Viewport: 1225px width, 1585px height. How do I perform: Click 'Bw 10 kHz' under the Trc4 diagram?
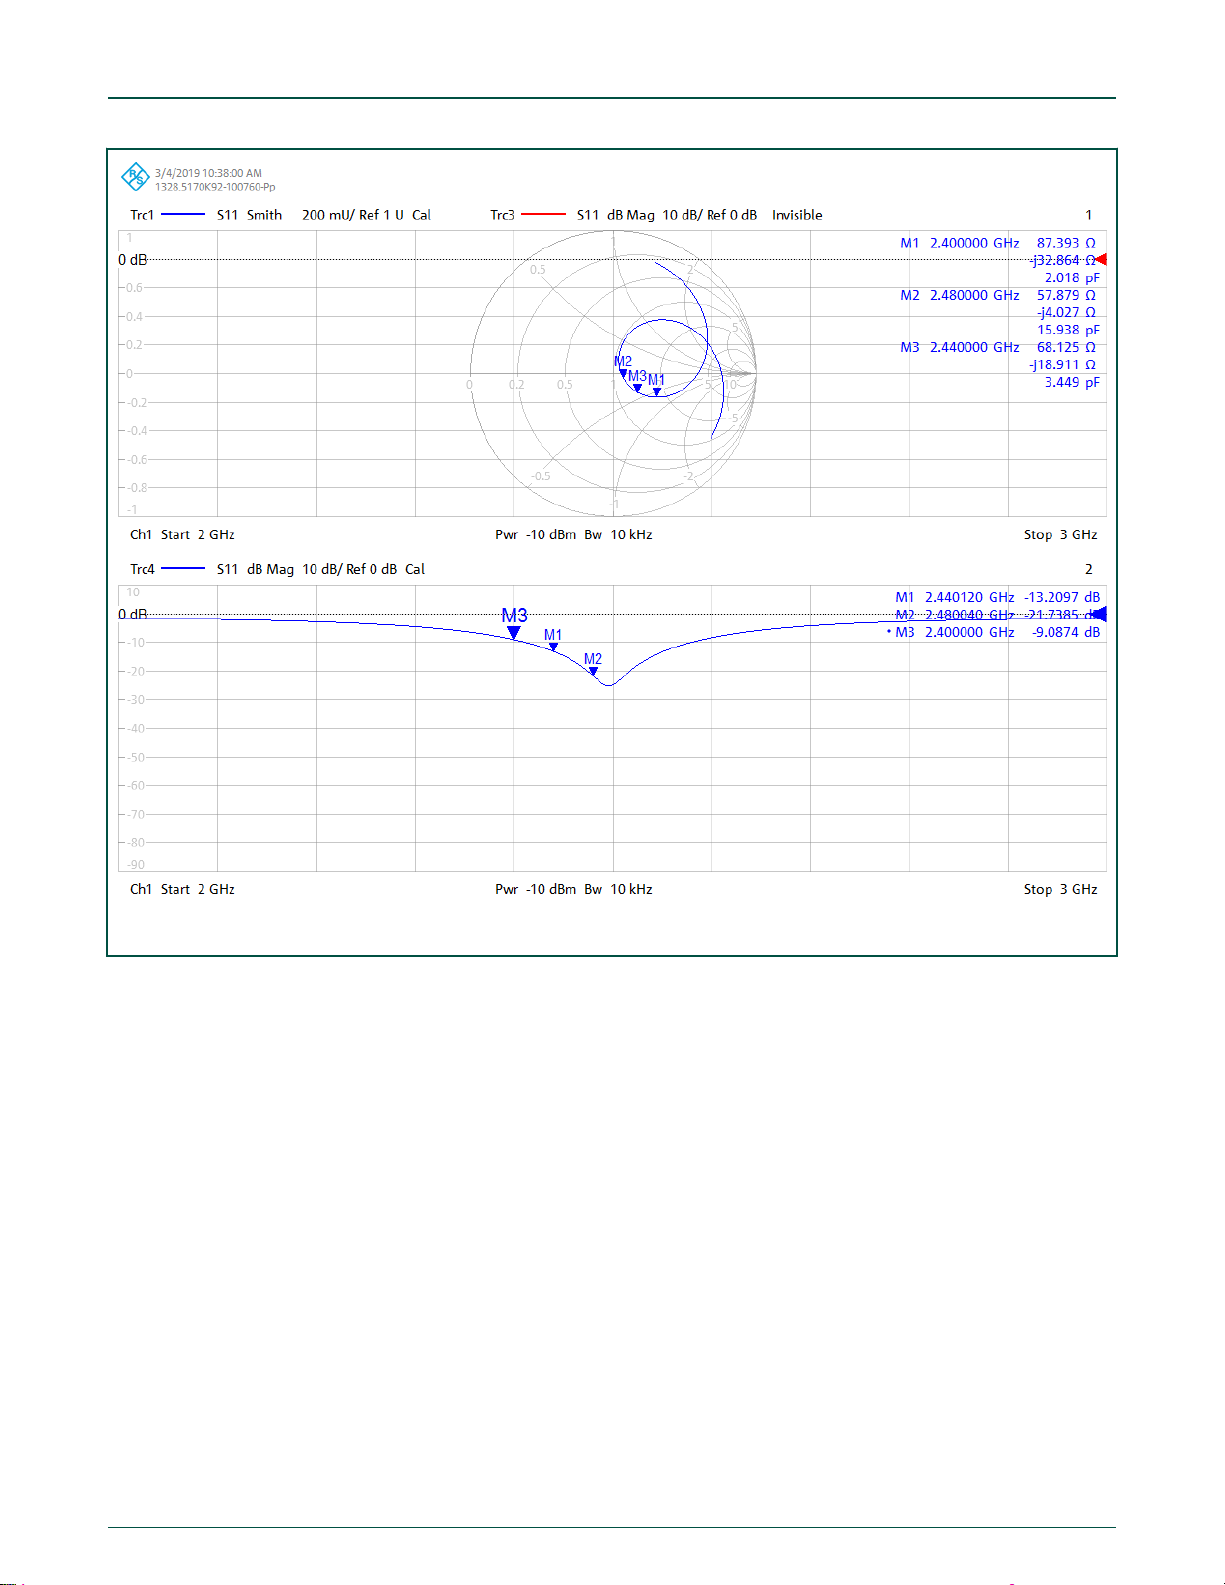click(x=618, y=889)
